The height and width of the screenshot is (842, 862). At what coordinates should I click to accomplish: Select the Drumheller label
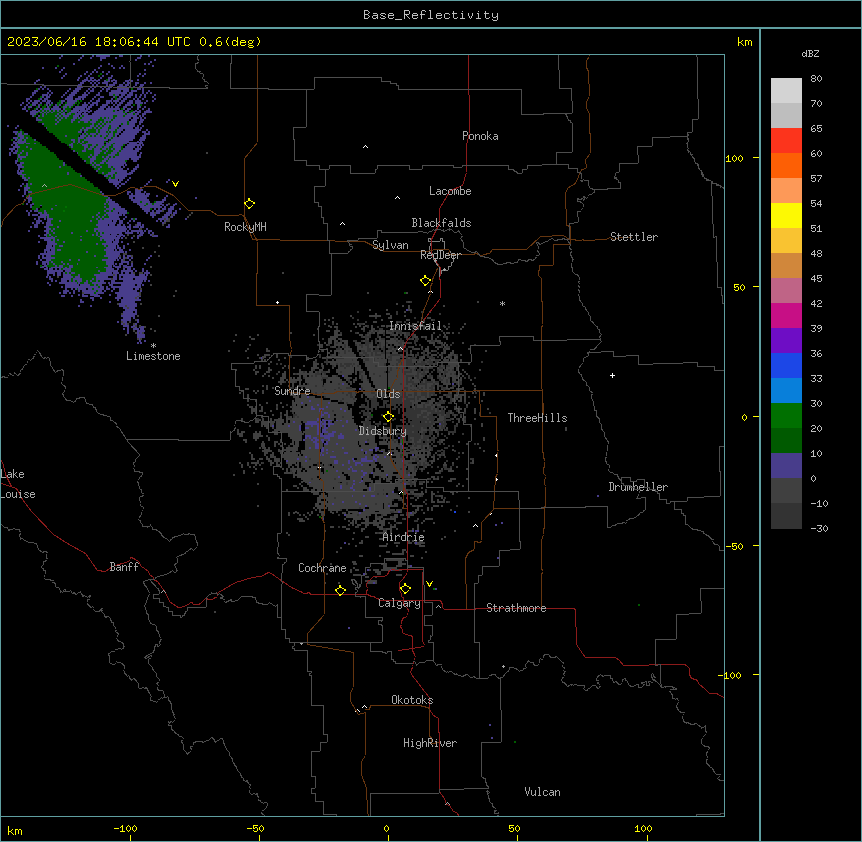pos(638,487)
